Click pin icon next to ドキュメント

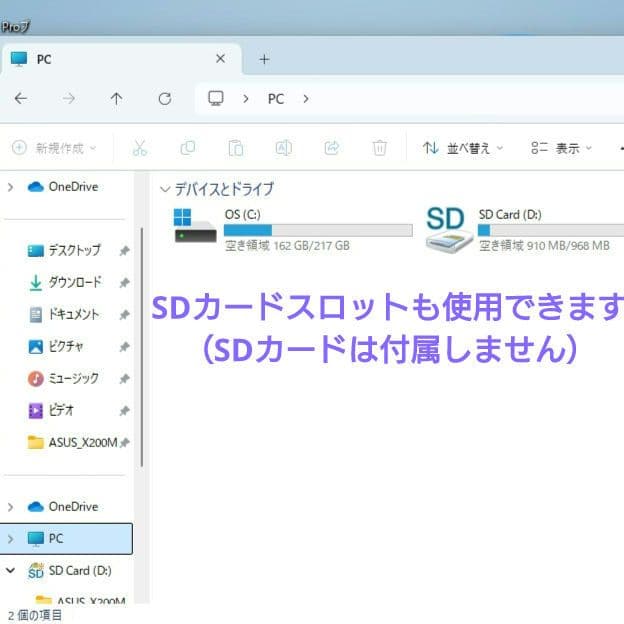[x=125, y=315]
